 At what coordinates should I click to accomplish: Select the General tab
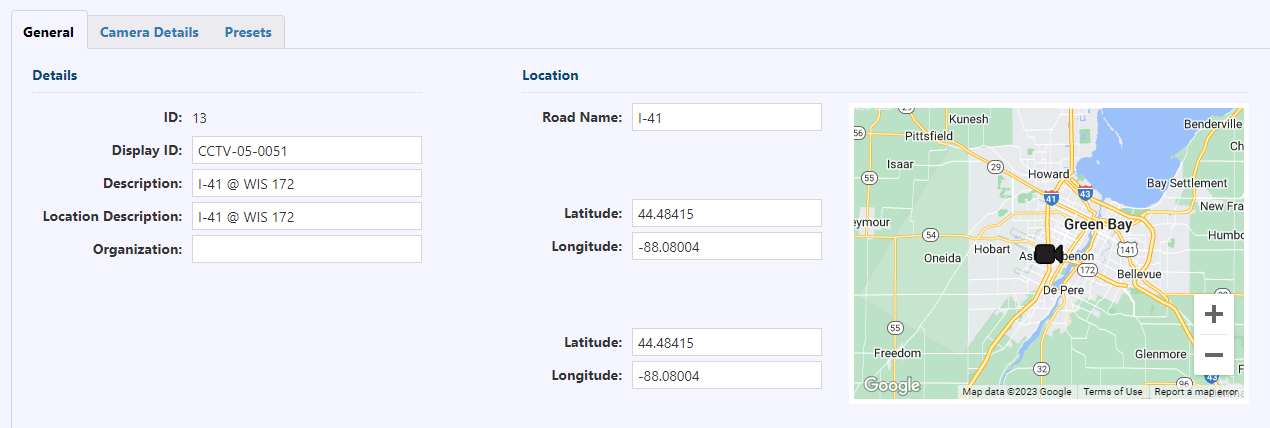[48, 32]
